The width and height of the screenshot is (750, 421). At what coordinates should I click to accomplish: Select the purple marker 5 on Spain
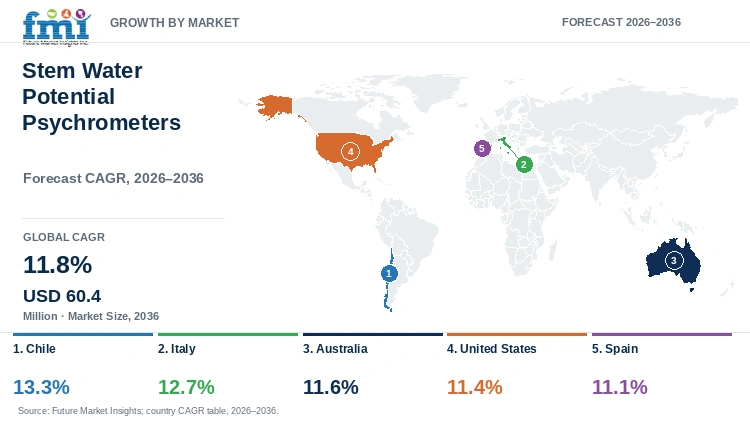click(x=482, y=148)
